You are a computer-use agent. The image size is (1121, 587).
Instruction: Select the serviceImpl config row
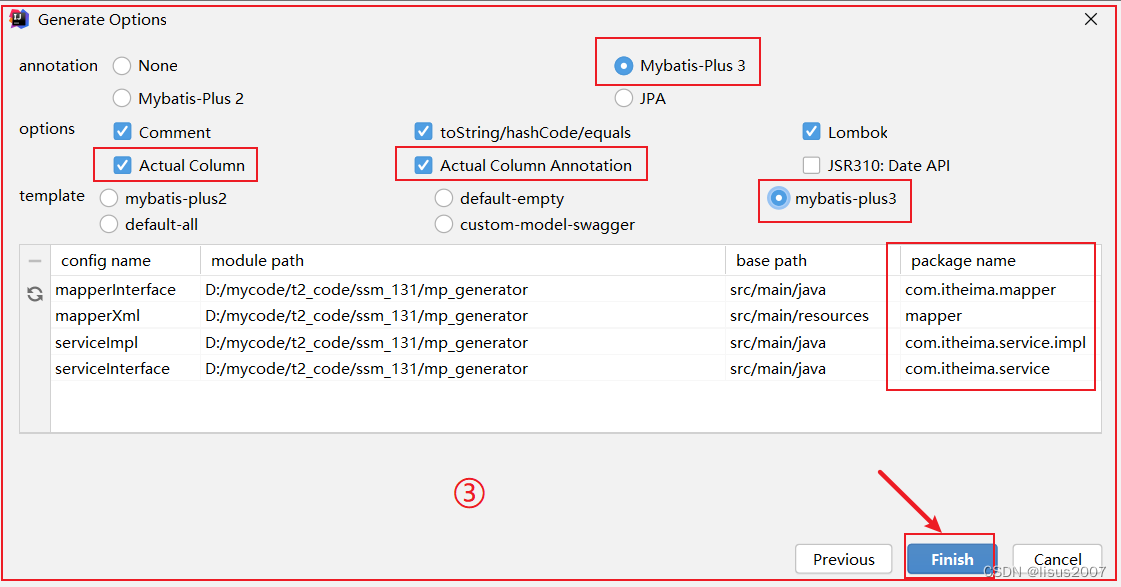(576, 342)
